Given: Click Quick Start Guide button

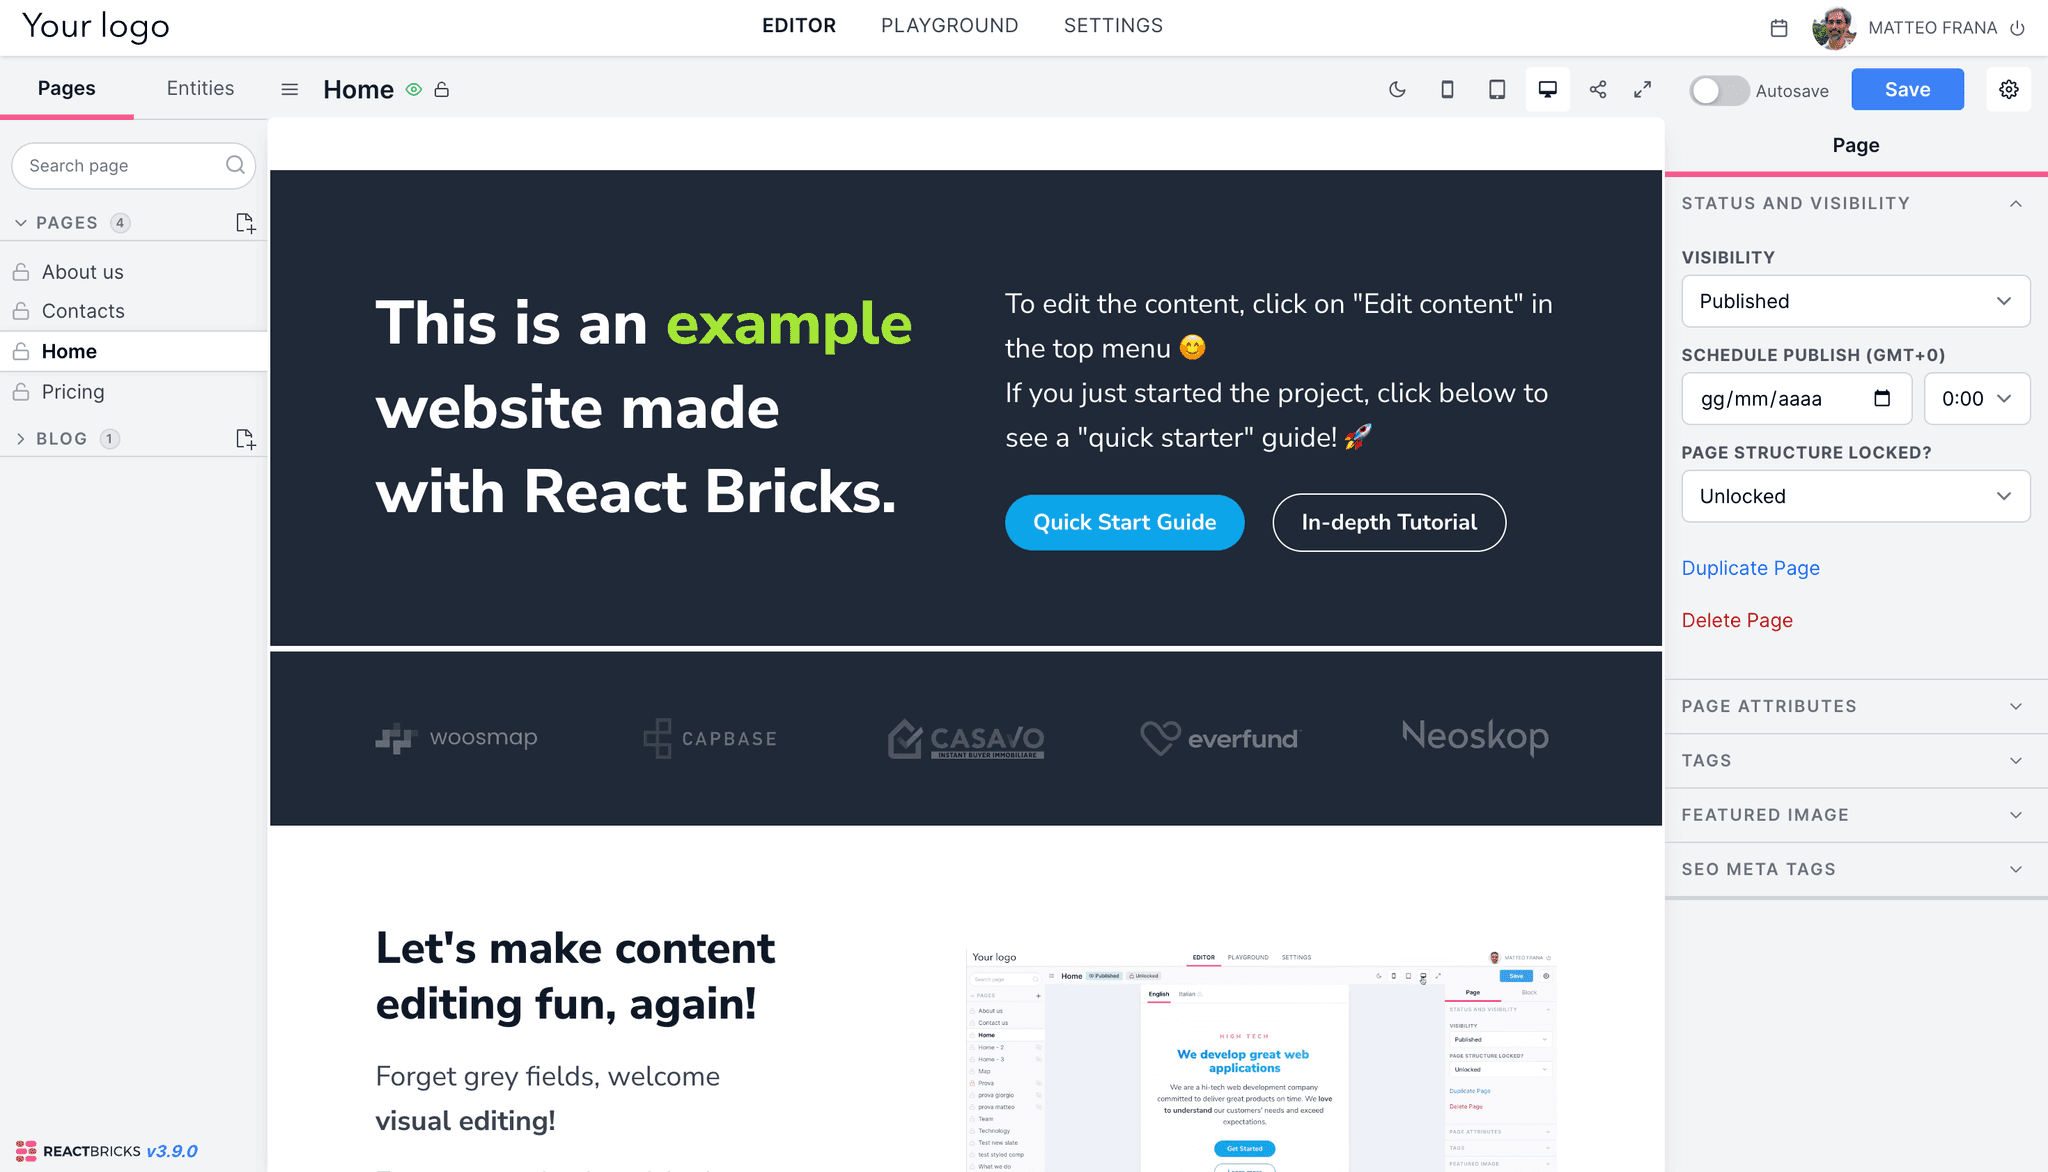Looking at the screenshot, I should tap(1124, 522).
